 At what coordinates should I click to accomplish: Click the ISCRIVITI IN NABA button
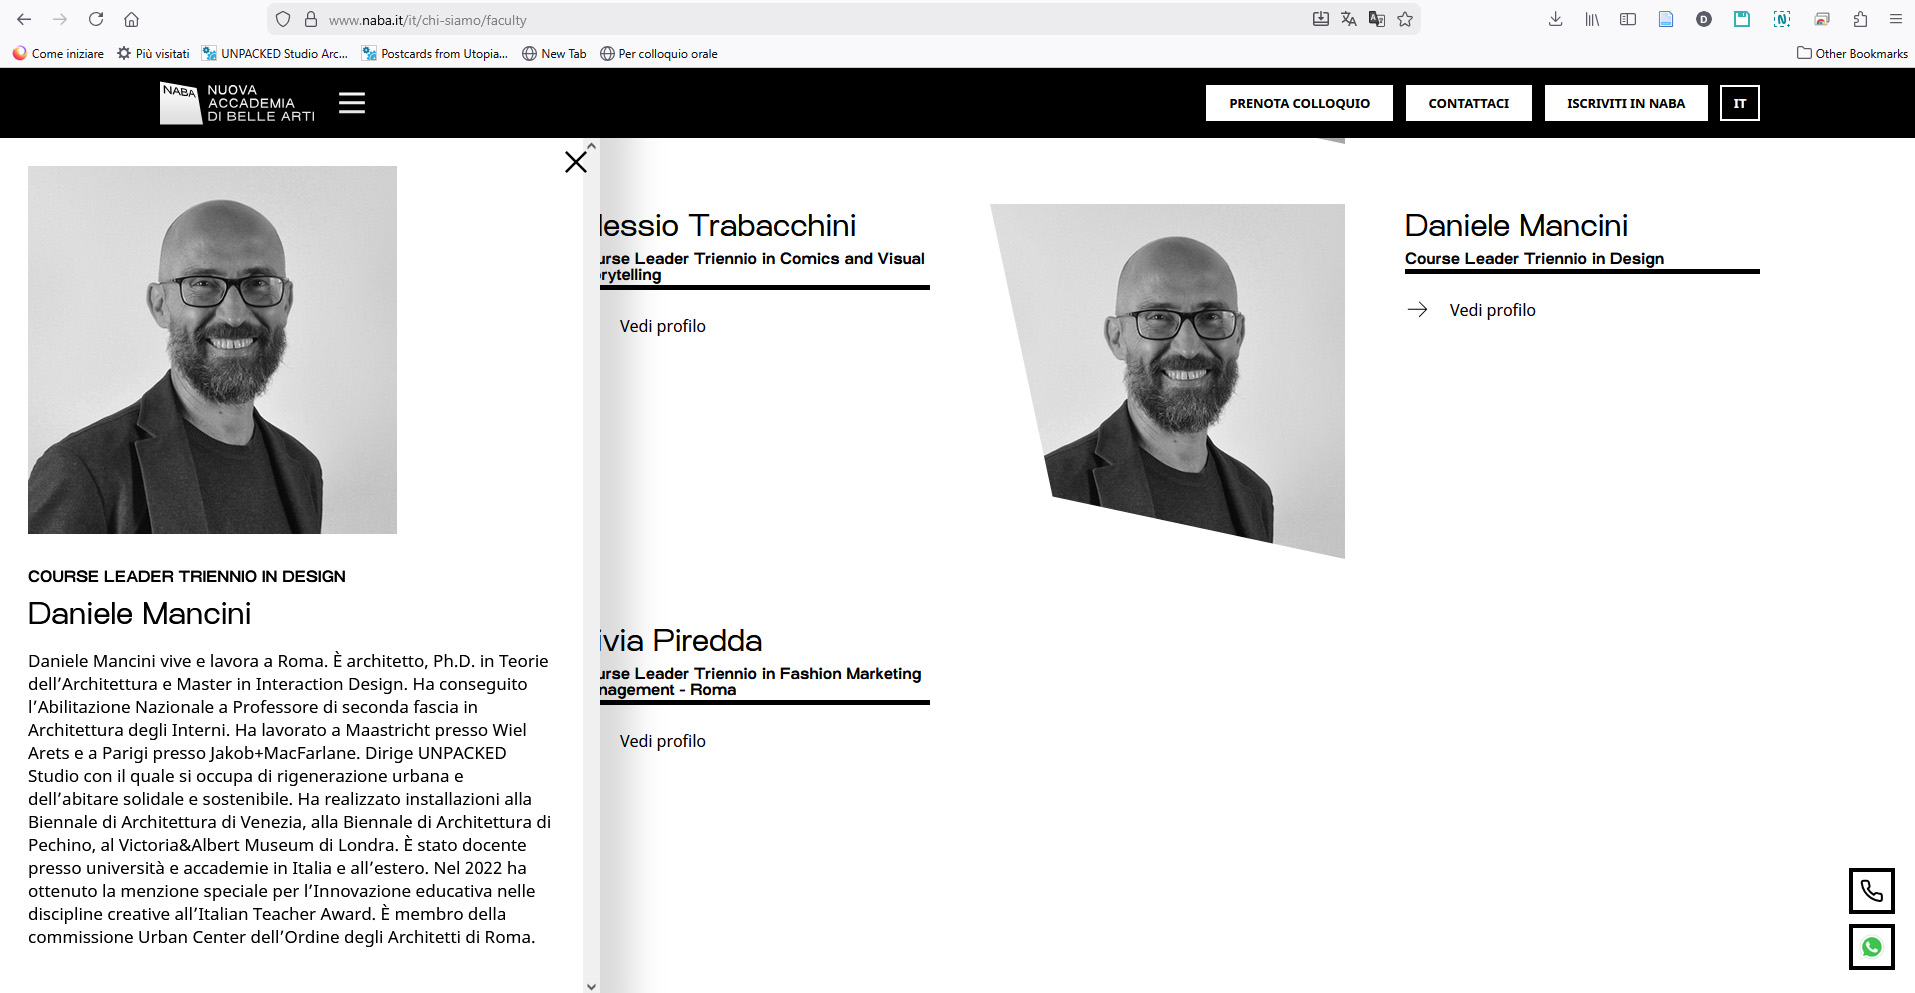tap(1625, 103)
